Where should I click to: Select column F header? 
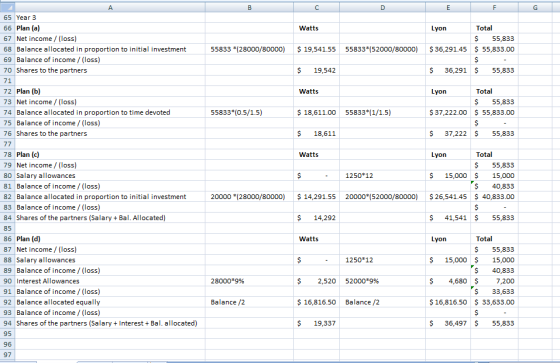[x=494, y=7]
